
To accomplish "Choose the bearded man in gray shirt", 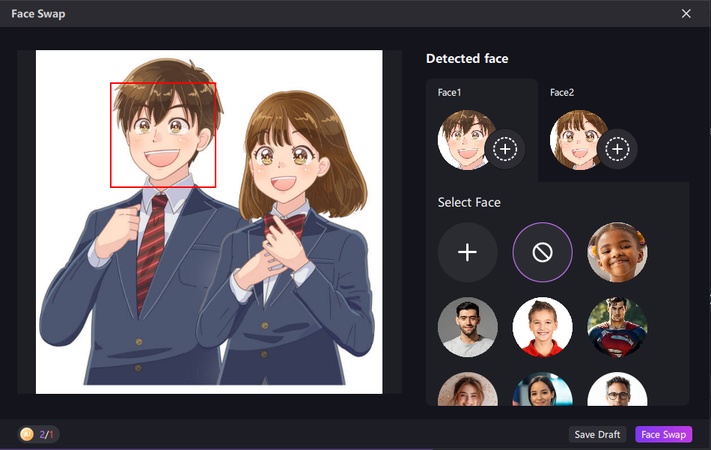I will pyautogui.click(x=468, y=327).
